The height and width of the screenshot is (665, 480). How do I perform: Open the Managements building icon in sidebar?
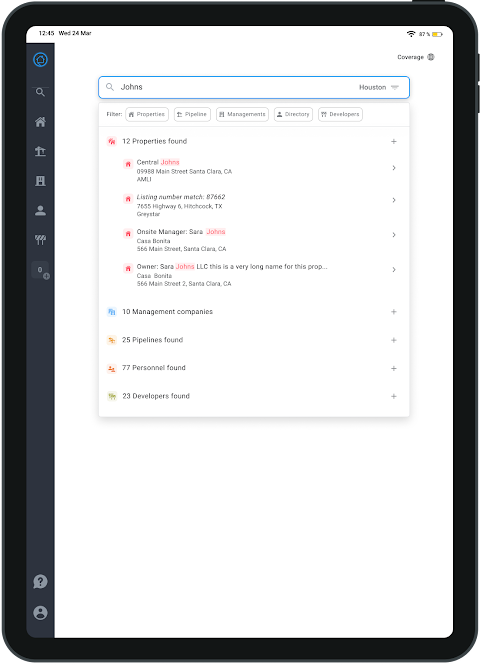(x=40, y=181)
